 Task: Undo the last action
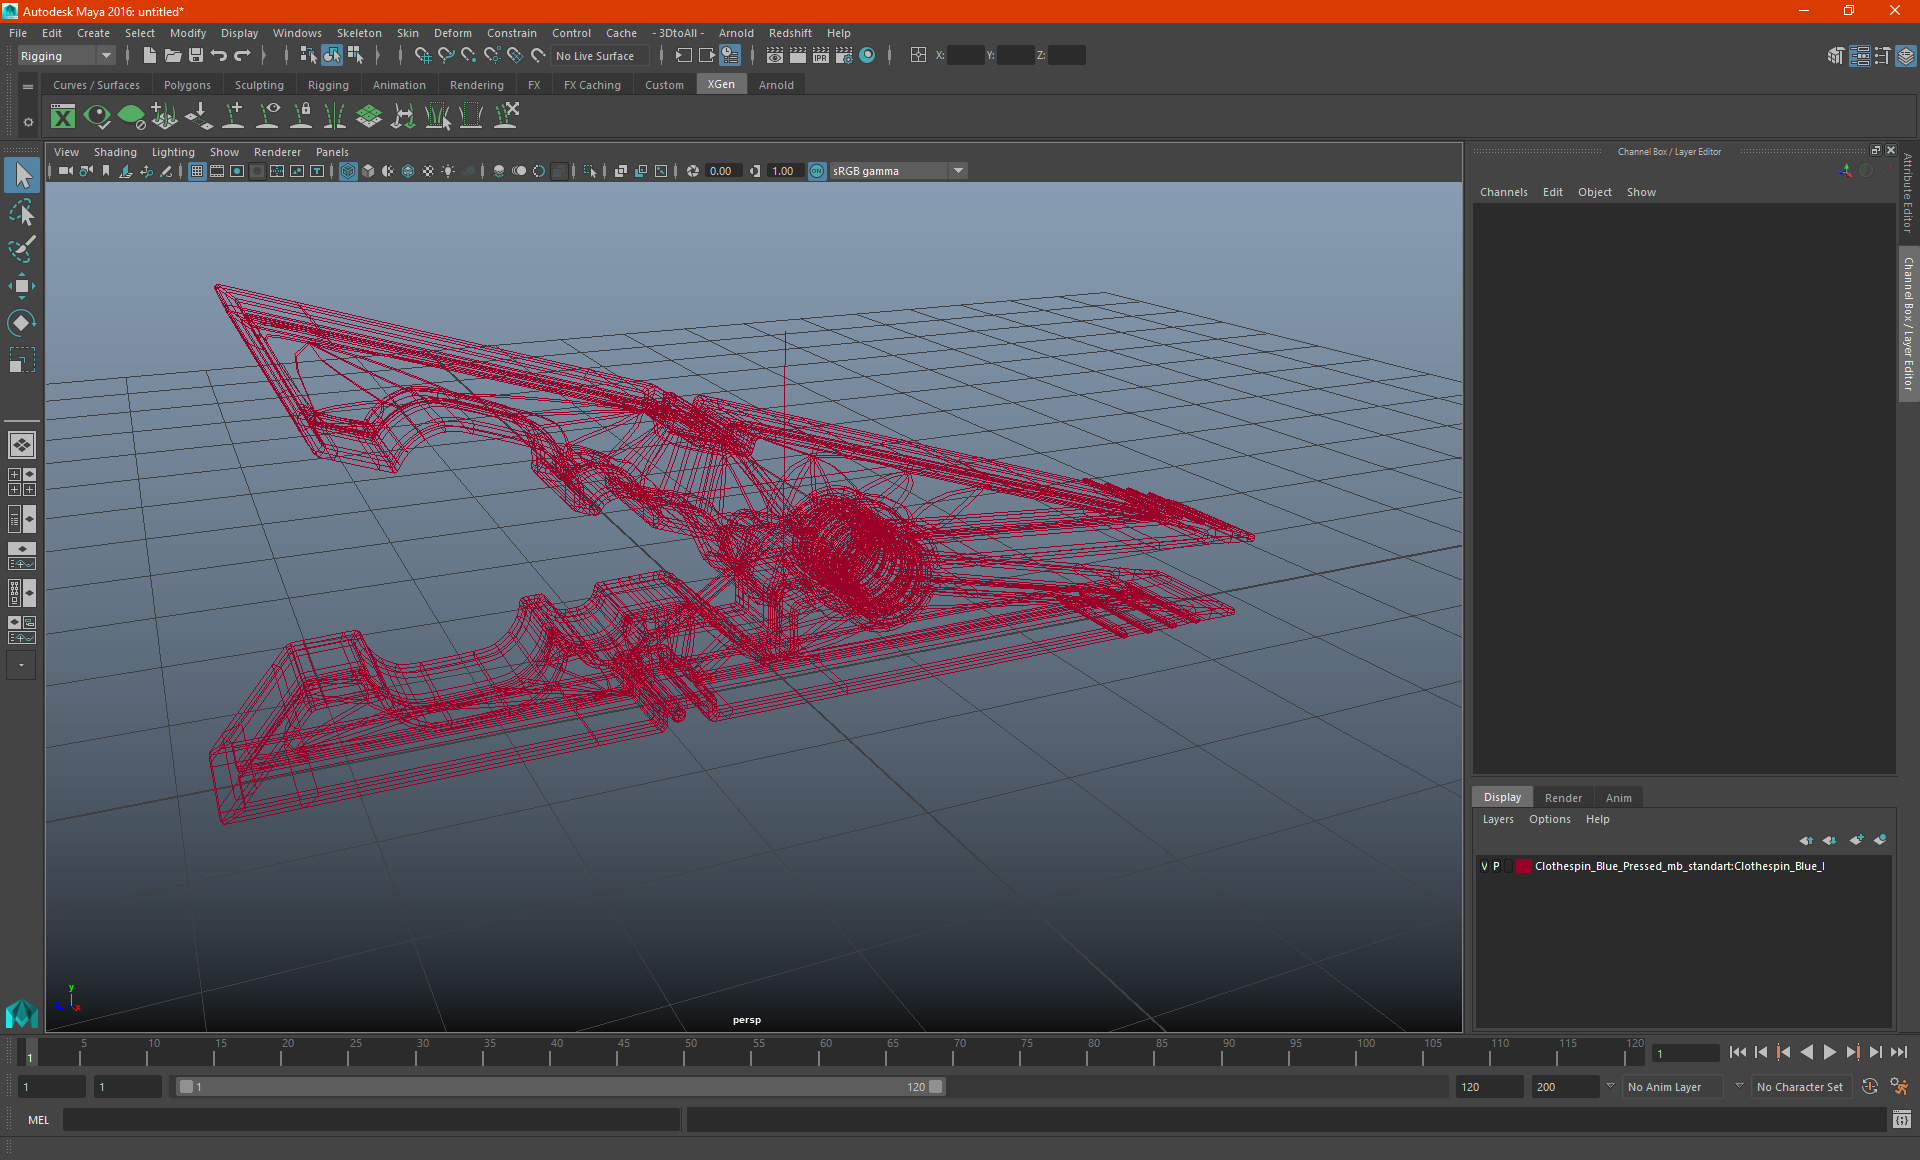[x=219, y=56]
